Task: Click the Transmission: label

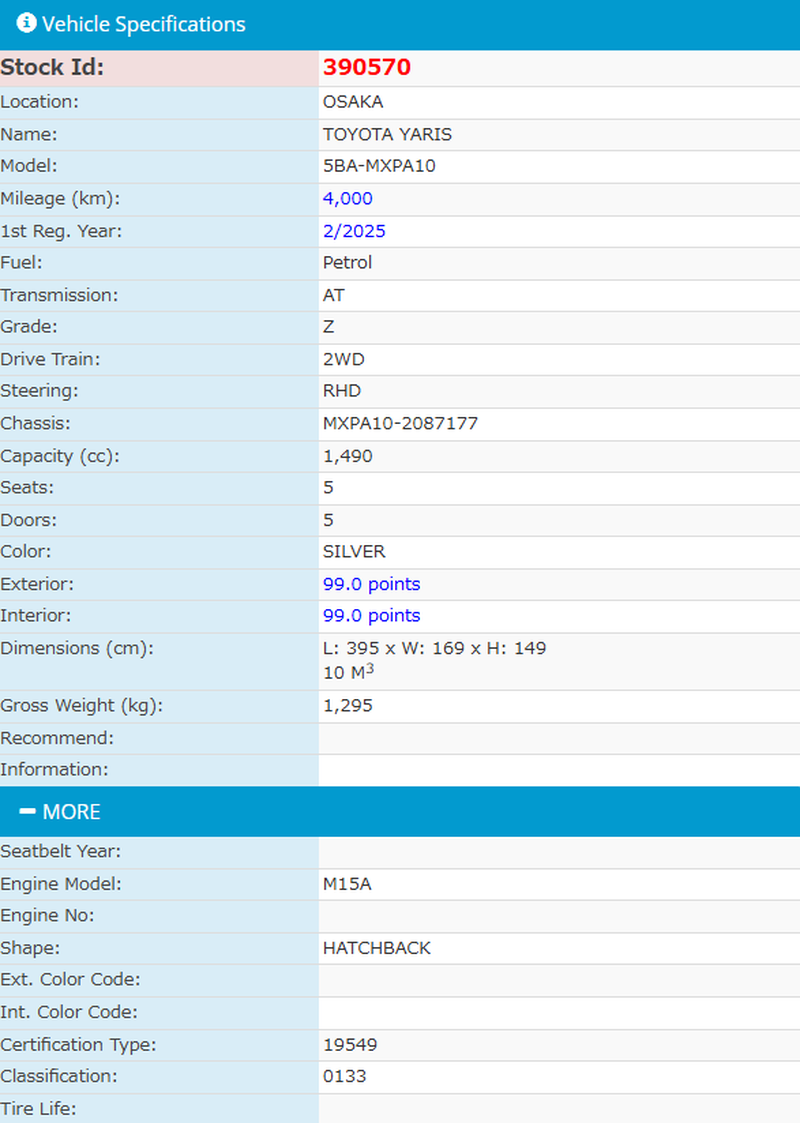Action: (x=59, y=295)
